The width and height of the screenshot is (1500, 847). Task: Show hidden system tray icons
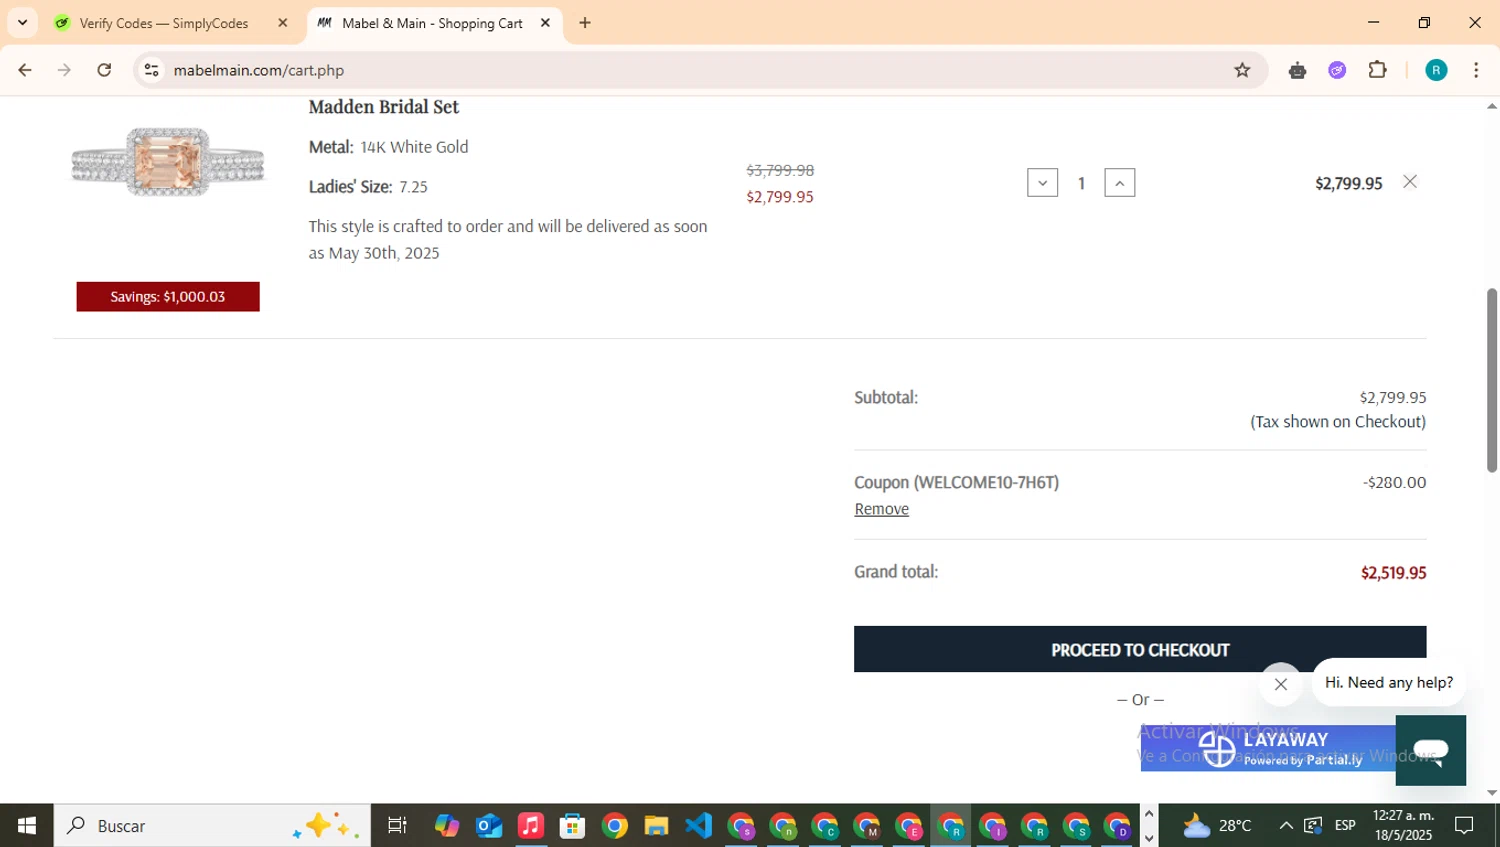click(1286, 825)
